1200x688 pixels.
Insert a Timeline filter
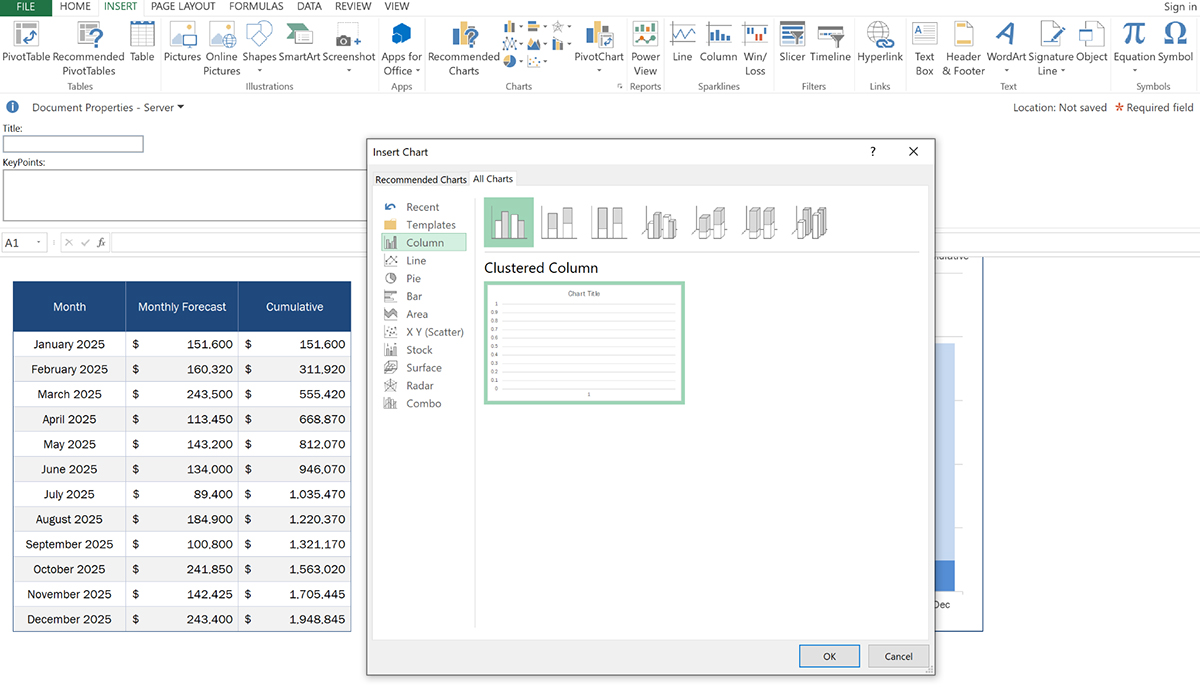(830, 45)
